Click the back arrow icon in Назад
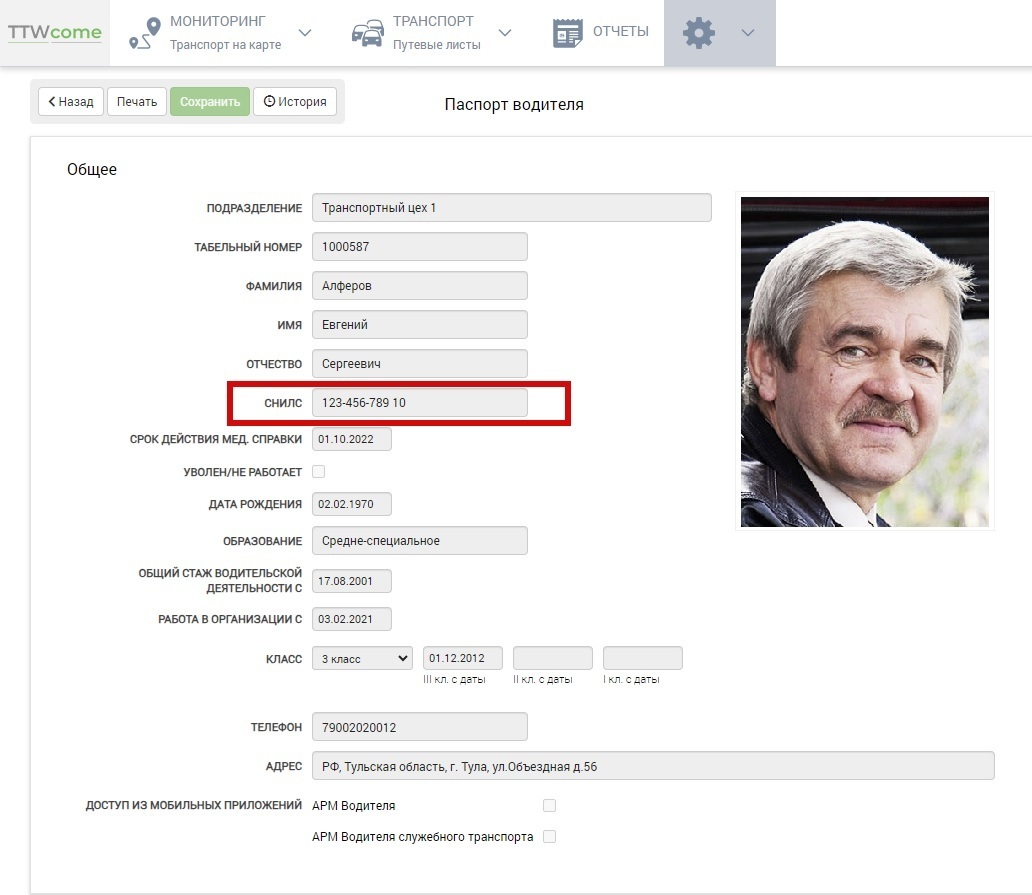1032x895 pixels. 52,101
